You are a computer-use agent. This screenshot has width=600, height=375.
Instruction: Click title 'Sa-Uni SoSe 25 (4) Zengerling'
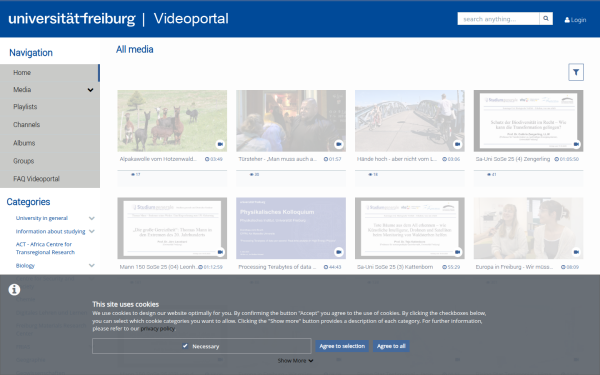point(513,159)
